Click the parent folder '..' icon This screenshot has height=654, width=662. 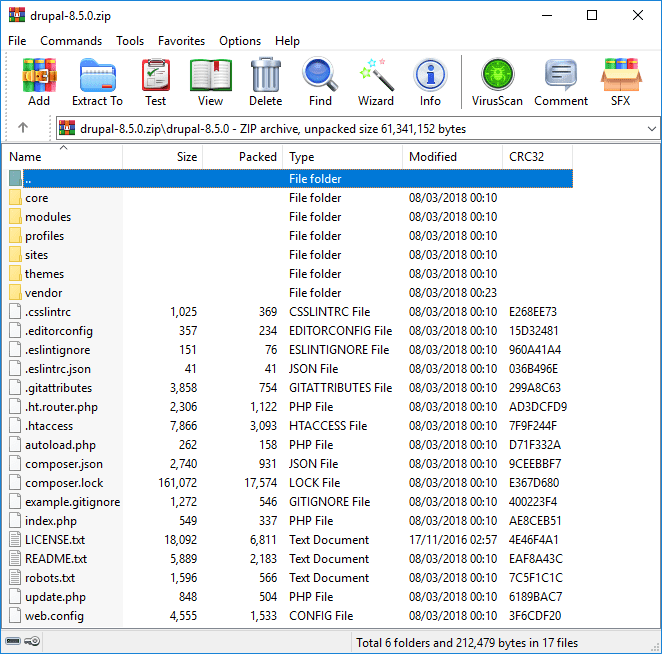pyautogui.click(x=15, y=178)
